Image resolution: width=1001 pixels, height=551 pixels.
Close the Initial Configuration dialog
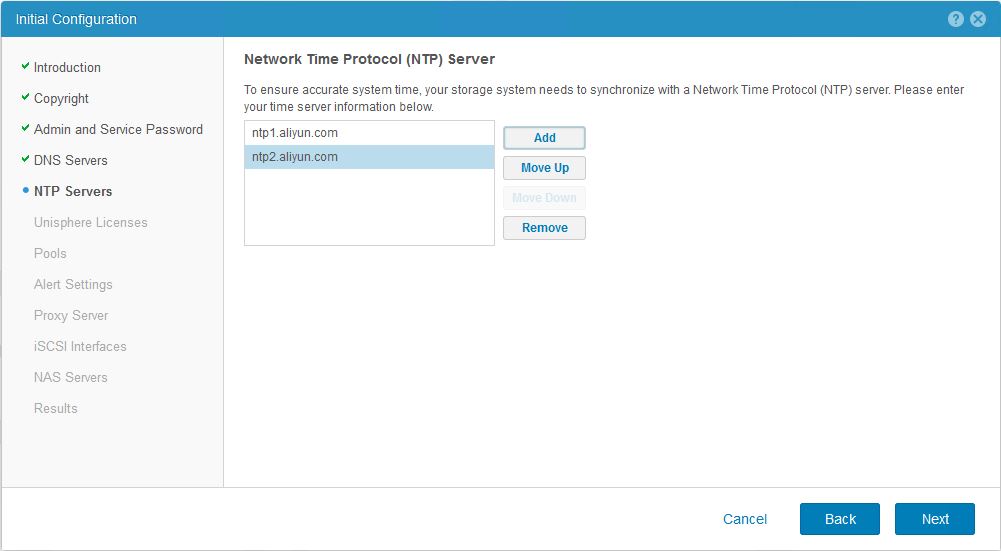[977, 19]
